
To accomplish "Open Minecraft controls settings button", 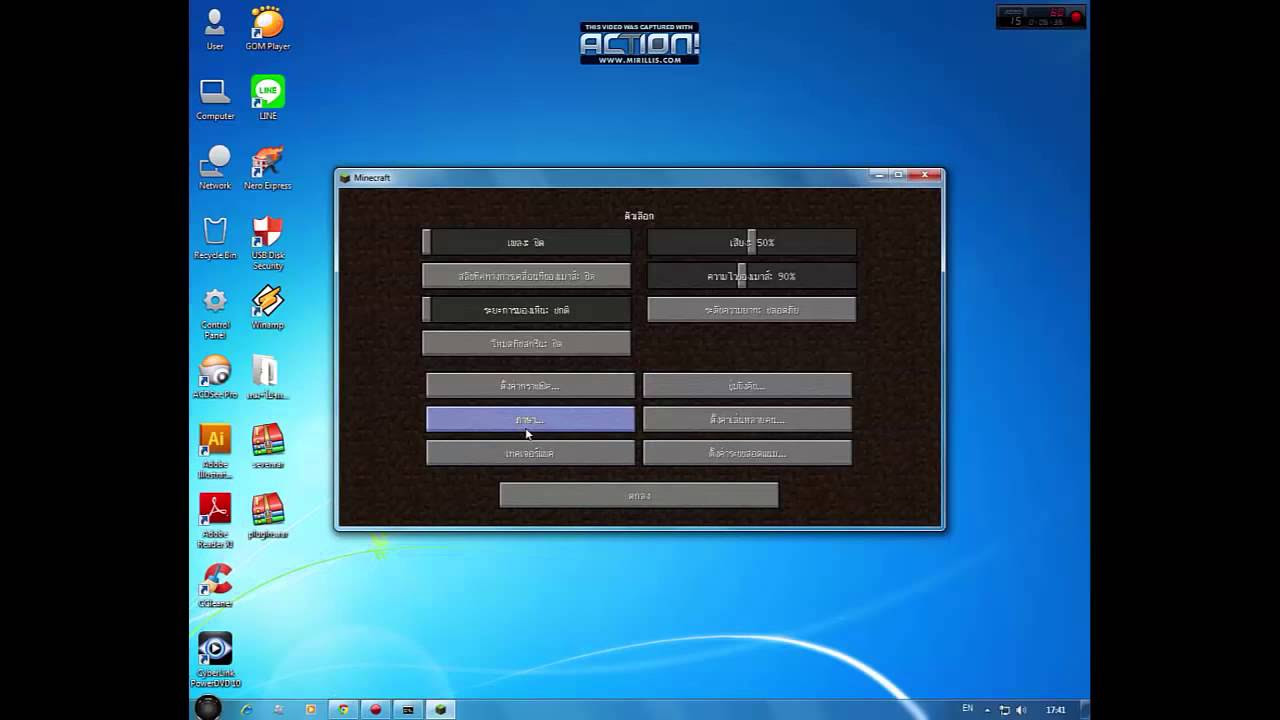I will 747,385.
